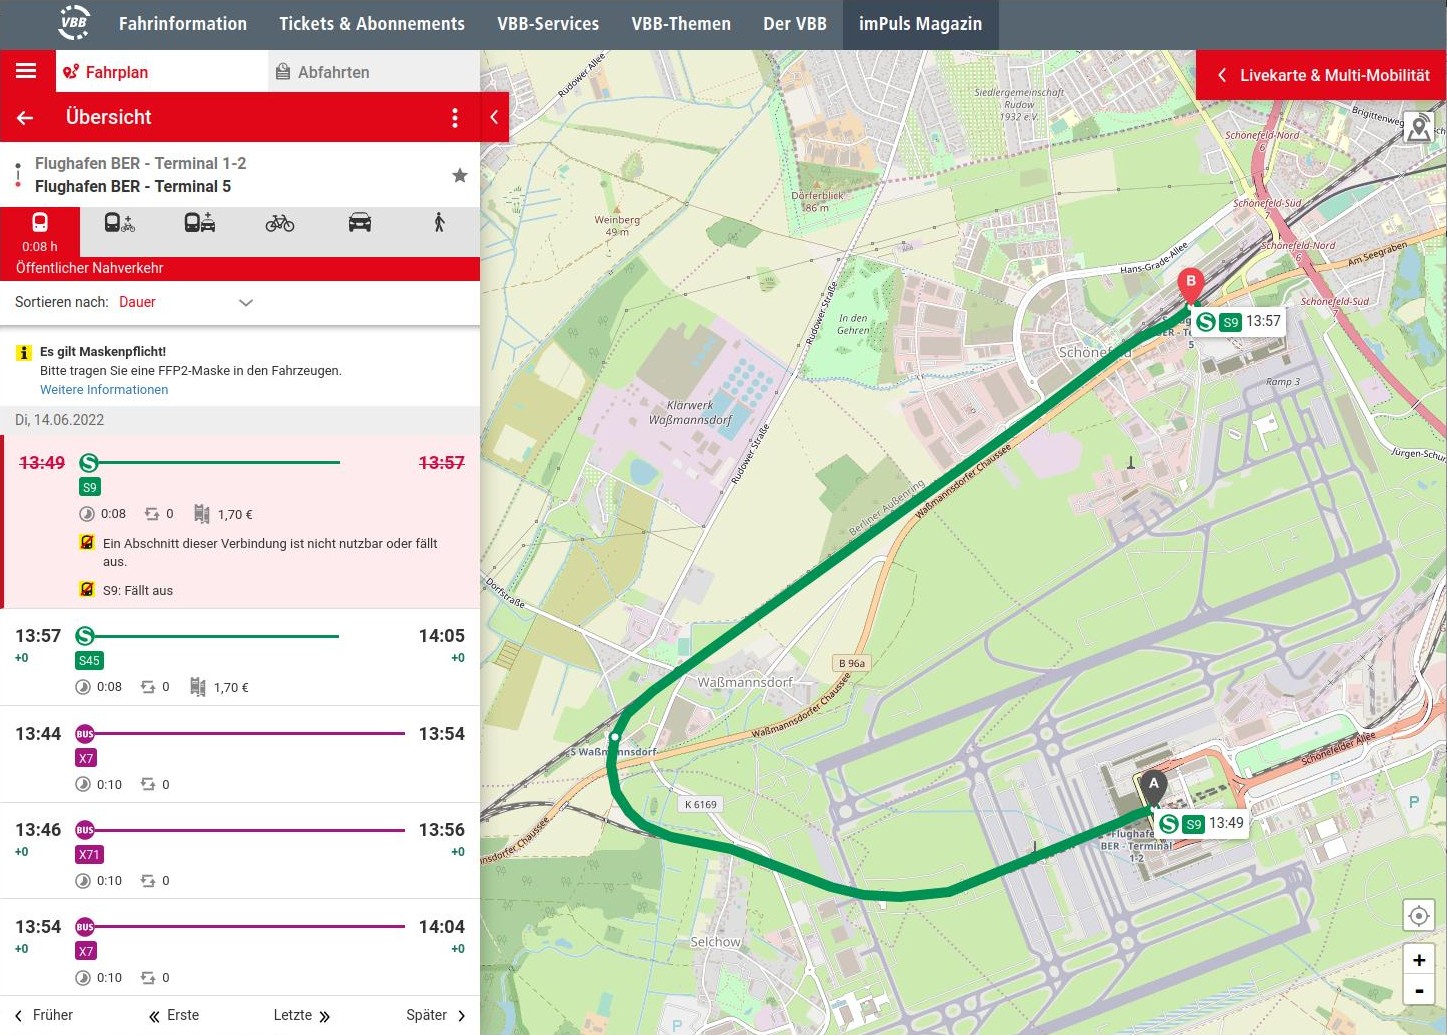Open the Tickets & Abonnements menu
Screen dimensions: 1447x1035
point(371,24)
